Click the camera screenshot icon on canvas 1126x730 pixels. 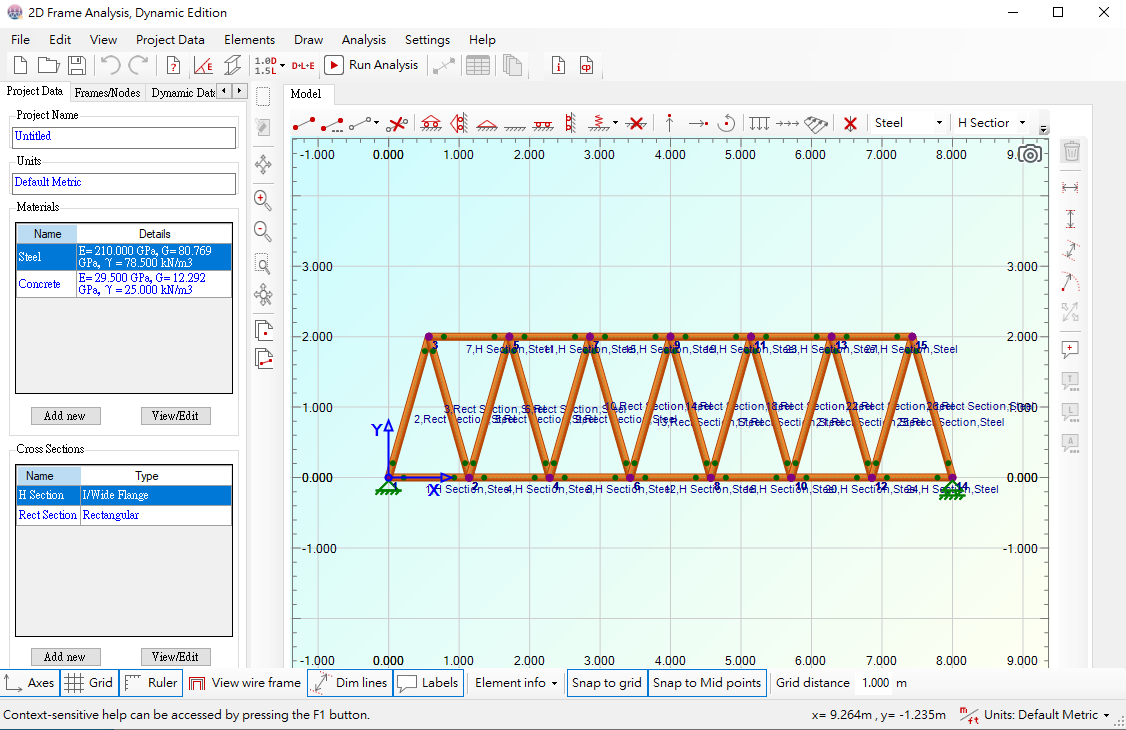tap(1030, 154)
